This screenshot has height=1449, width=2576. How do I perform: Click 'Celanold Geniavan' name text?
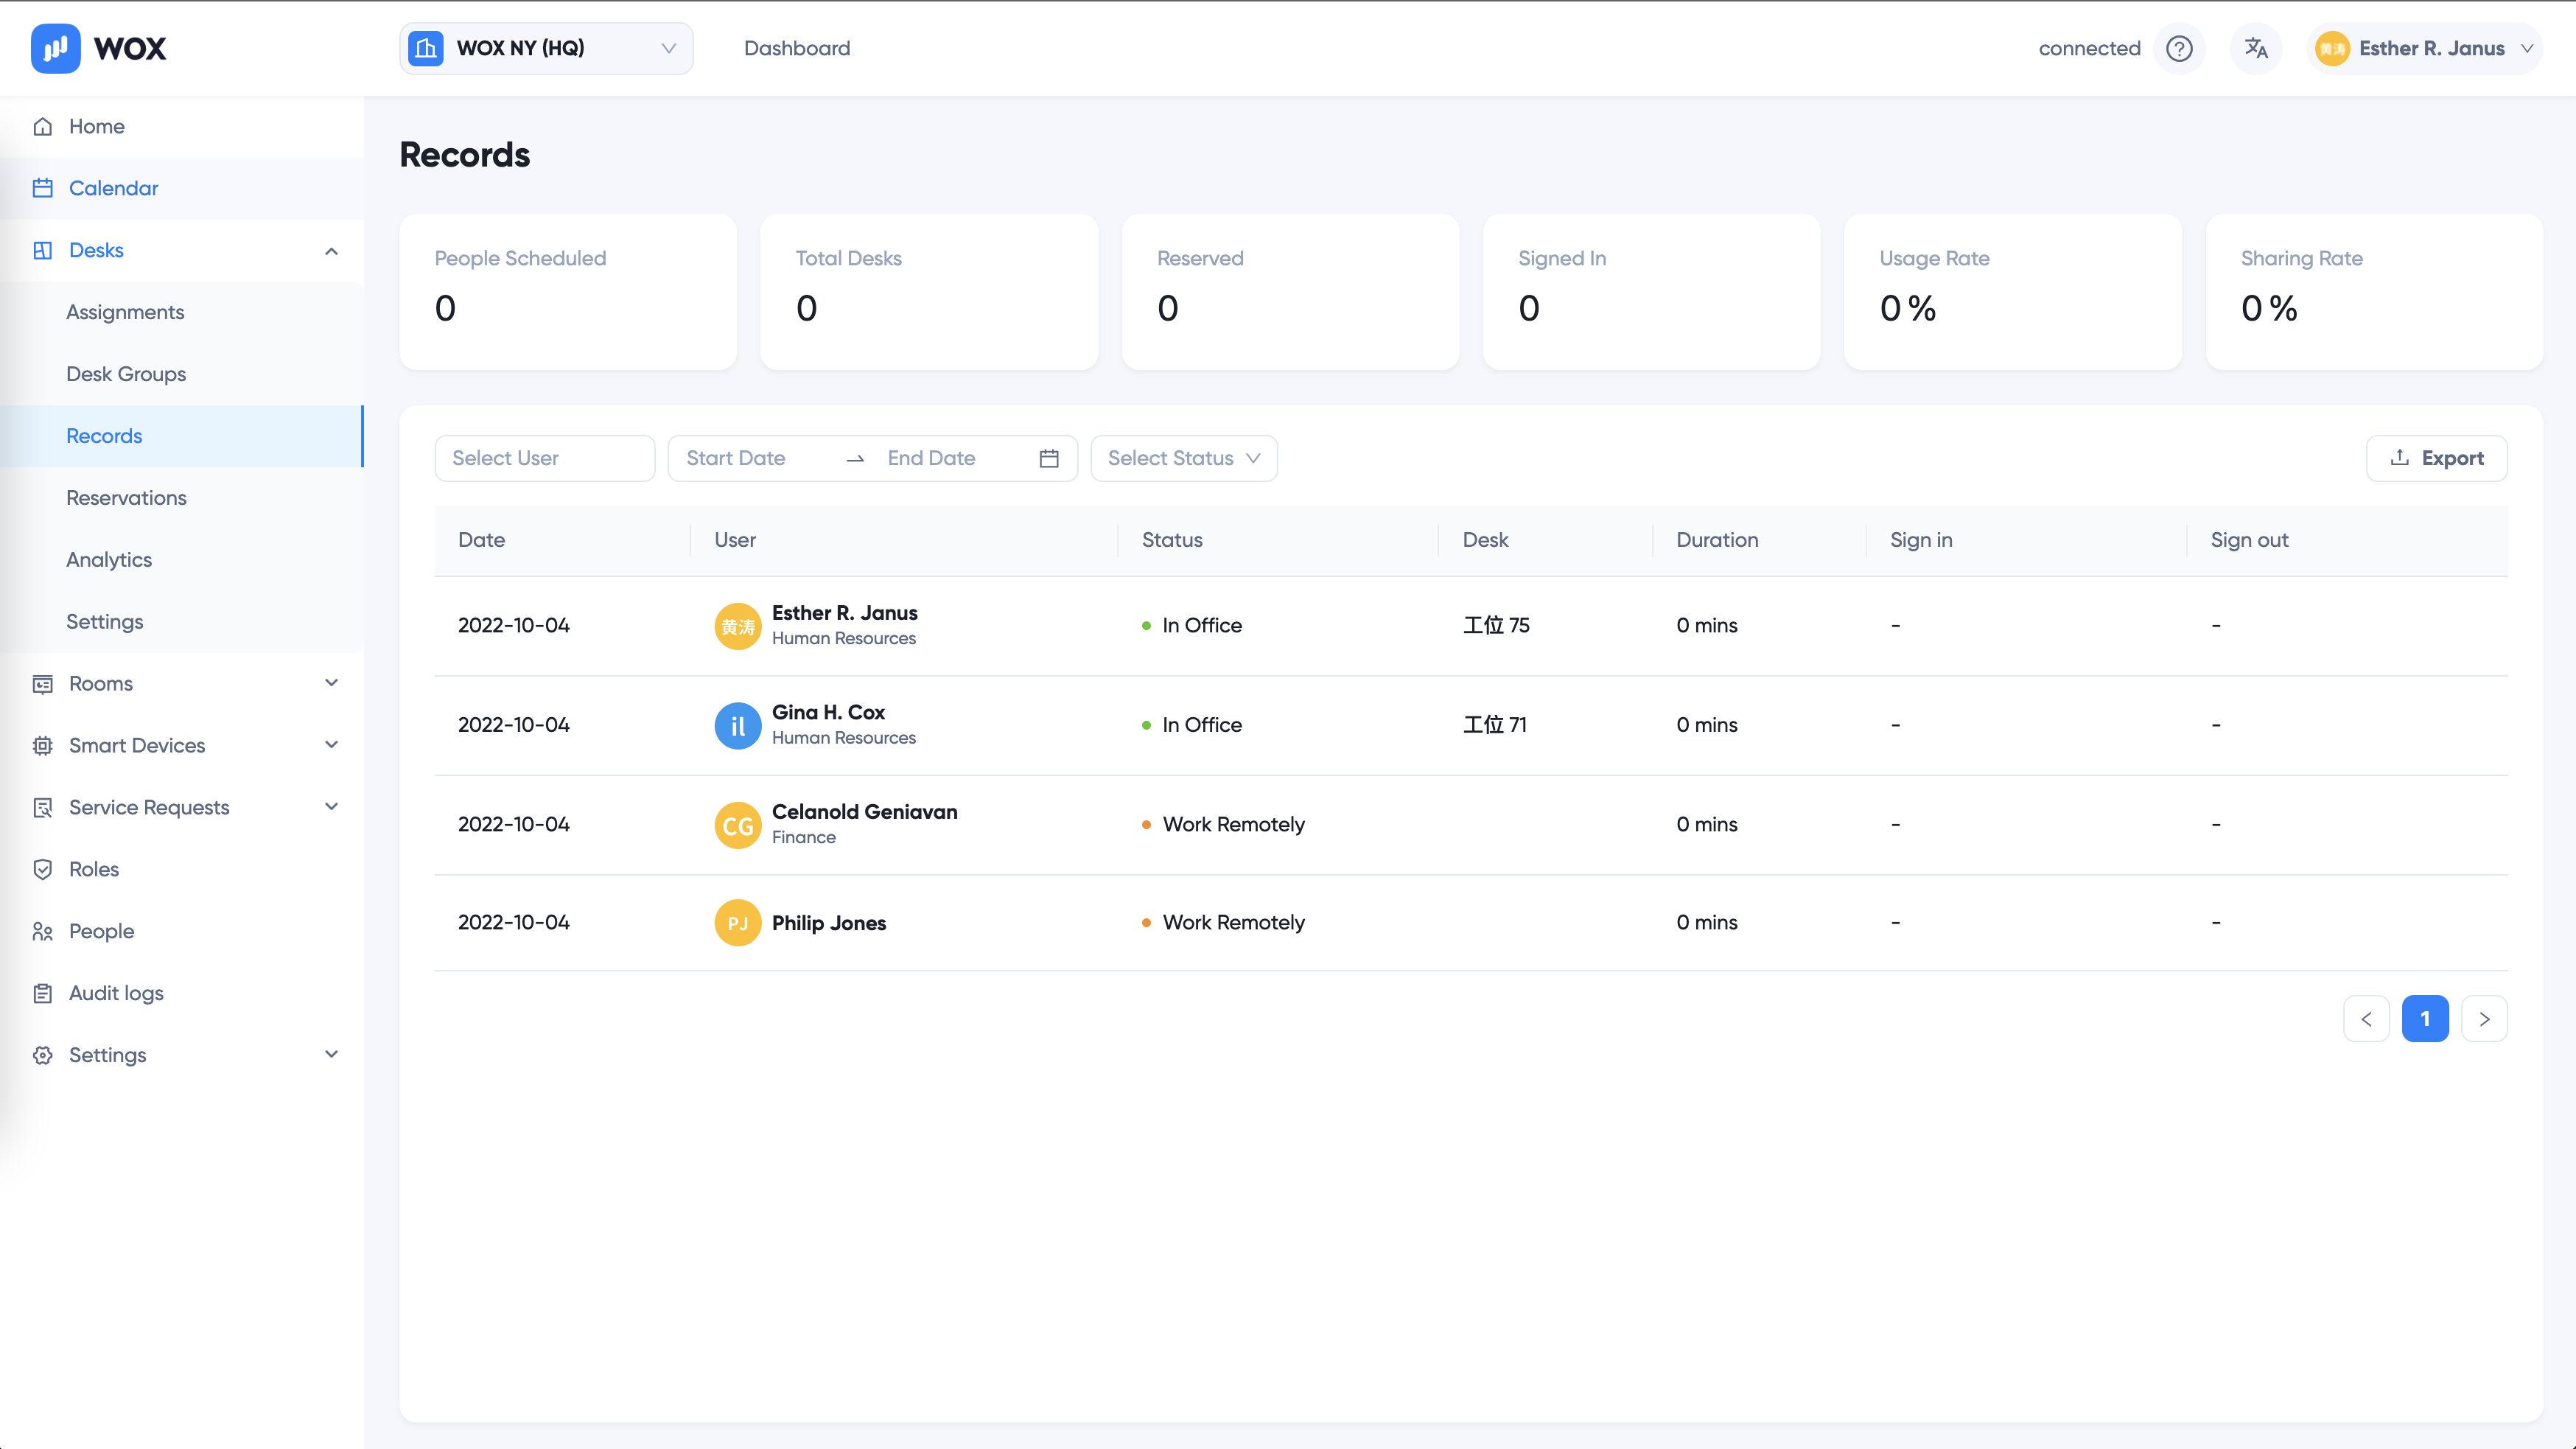[864, 812]
